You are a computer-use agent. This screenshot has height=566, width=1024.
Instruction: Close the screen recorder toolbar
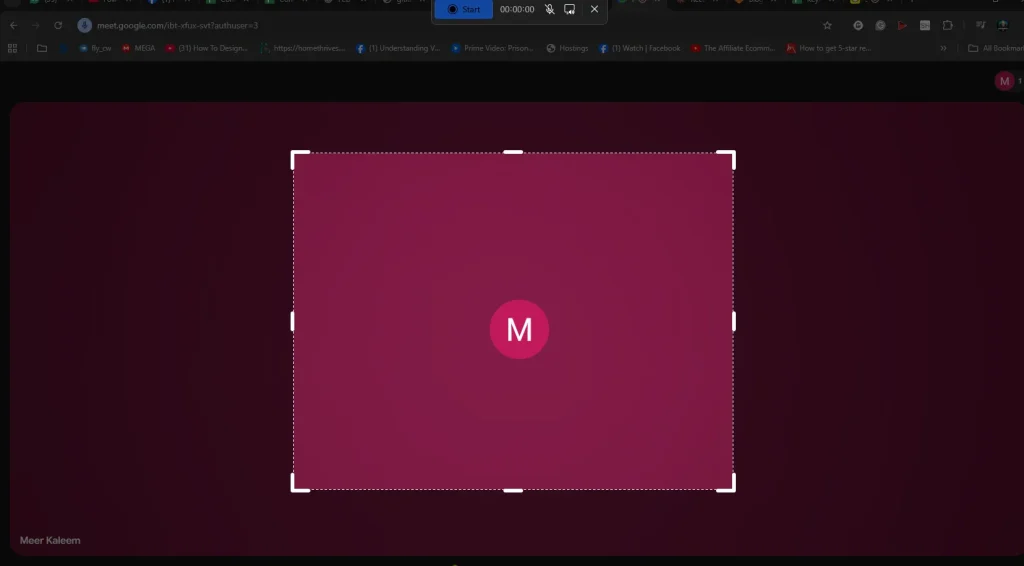tap(594, 9)
